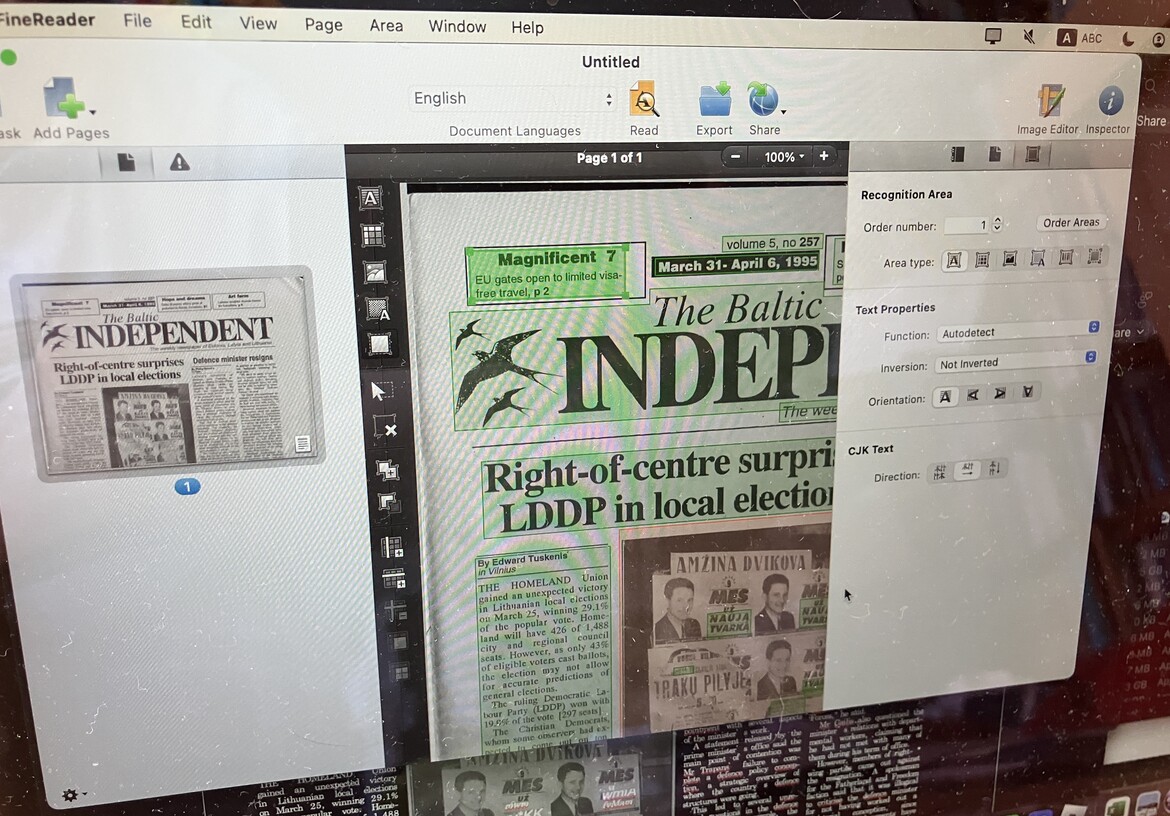Open the Export folder icon

(x=714, y=101)
